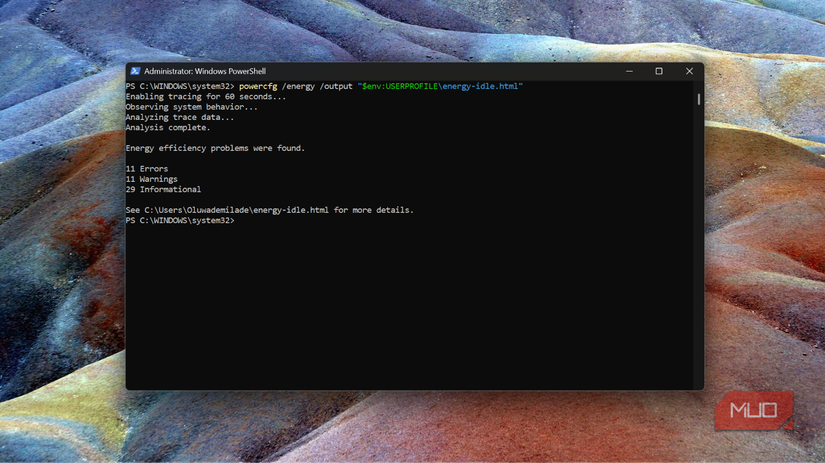Image resolution: width=825 pixels, height=463 pixels.
Task: Click the 'Observing system behavior...' line
Action: [x=192, y=107]
